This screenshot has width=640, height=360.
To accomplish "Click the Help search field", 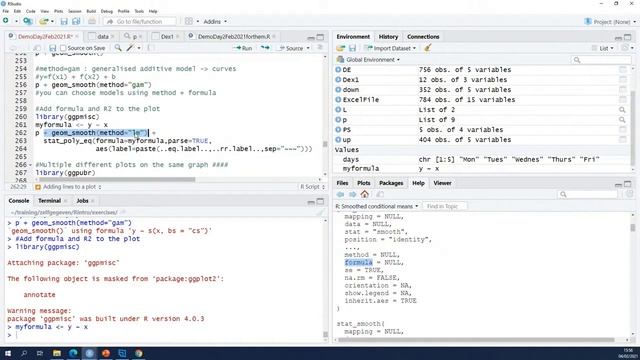I will (x=588, y=194).
